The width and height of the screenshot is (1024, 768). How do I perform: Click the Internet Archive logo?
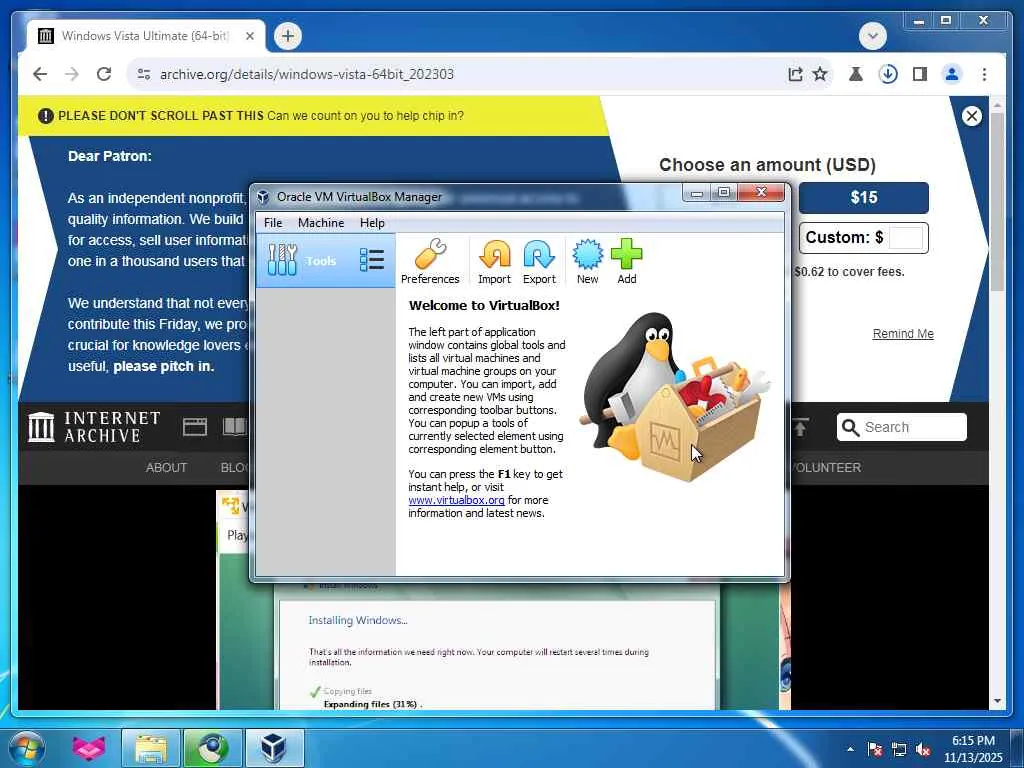[94, 426]
